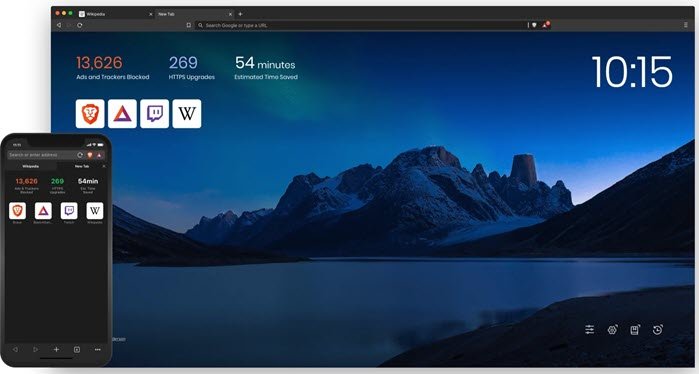Click the 54 minutes Estimated Time Saved stat

coord(266,68)
